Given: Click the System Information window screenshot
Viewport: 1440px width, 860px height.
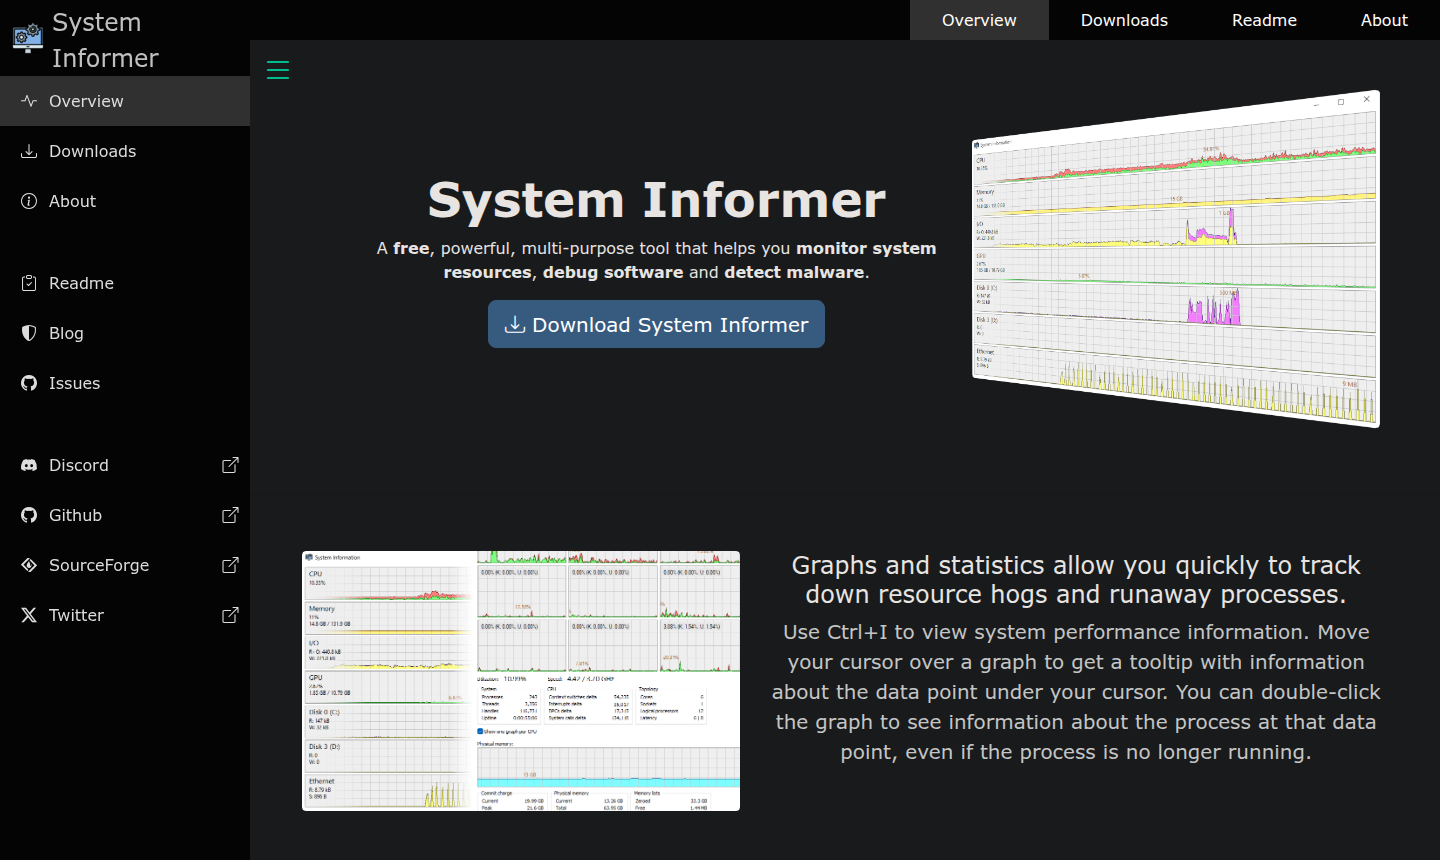Looking at the screenshot, I should pos(521,681).
